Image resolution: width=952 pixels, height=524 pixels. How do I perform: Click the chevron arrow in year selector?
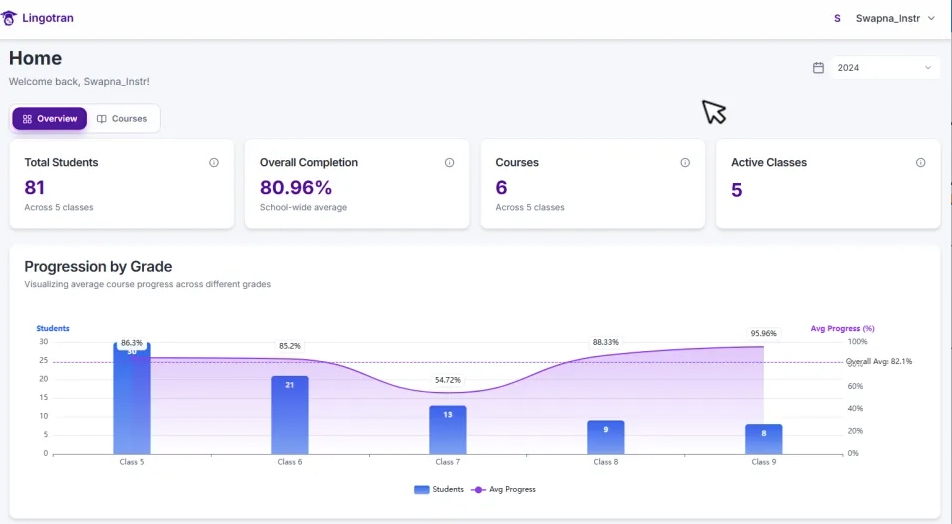tap(927, 68)
